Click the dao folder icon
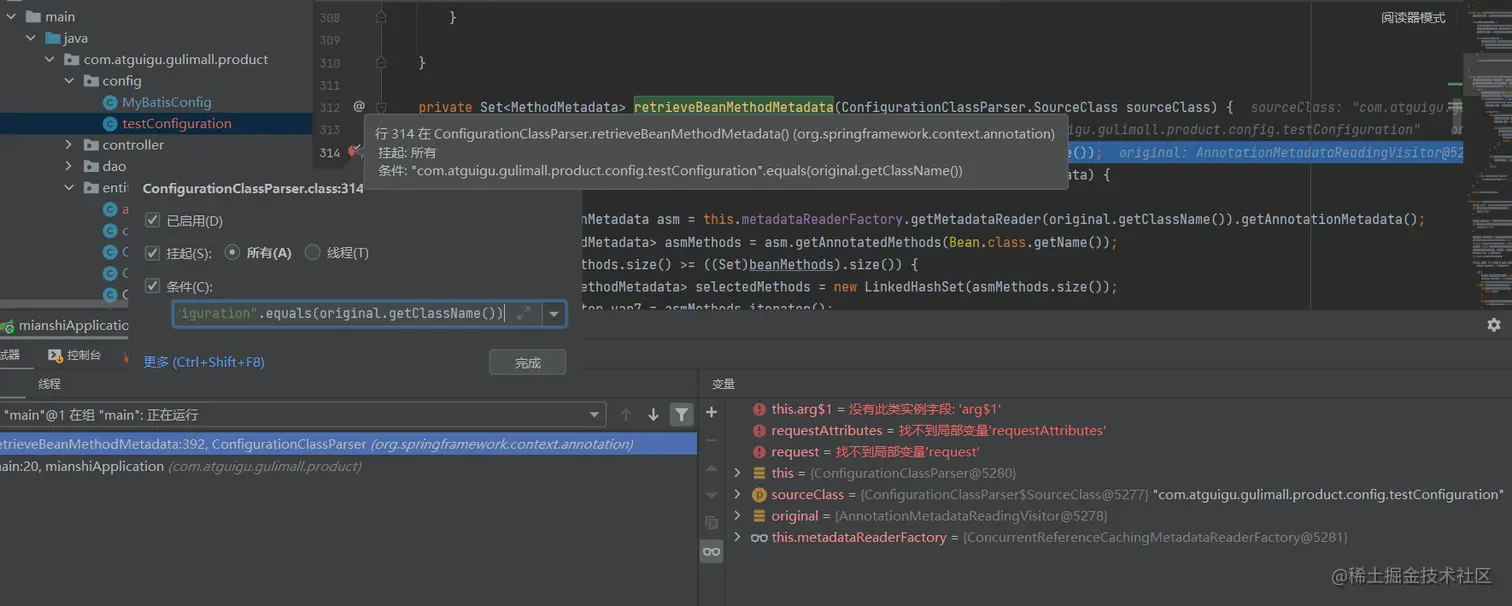Screen dimensions: 1512x606 click(x=91, y=166)
